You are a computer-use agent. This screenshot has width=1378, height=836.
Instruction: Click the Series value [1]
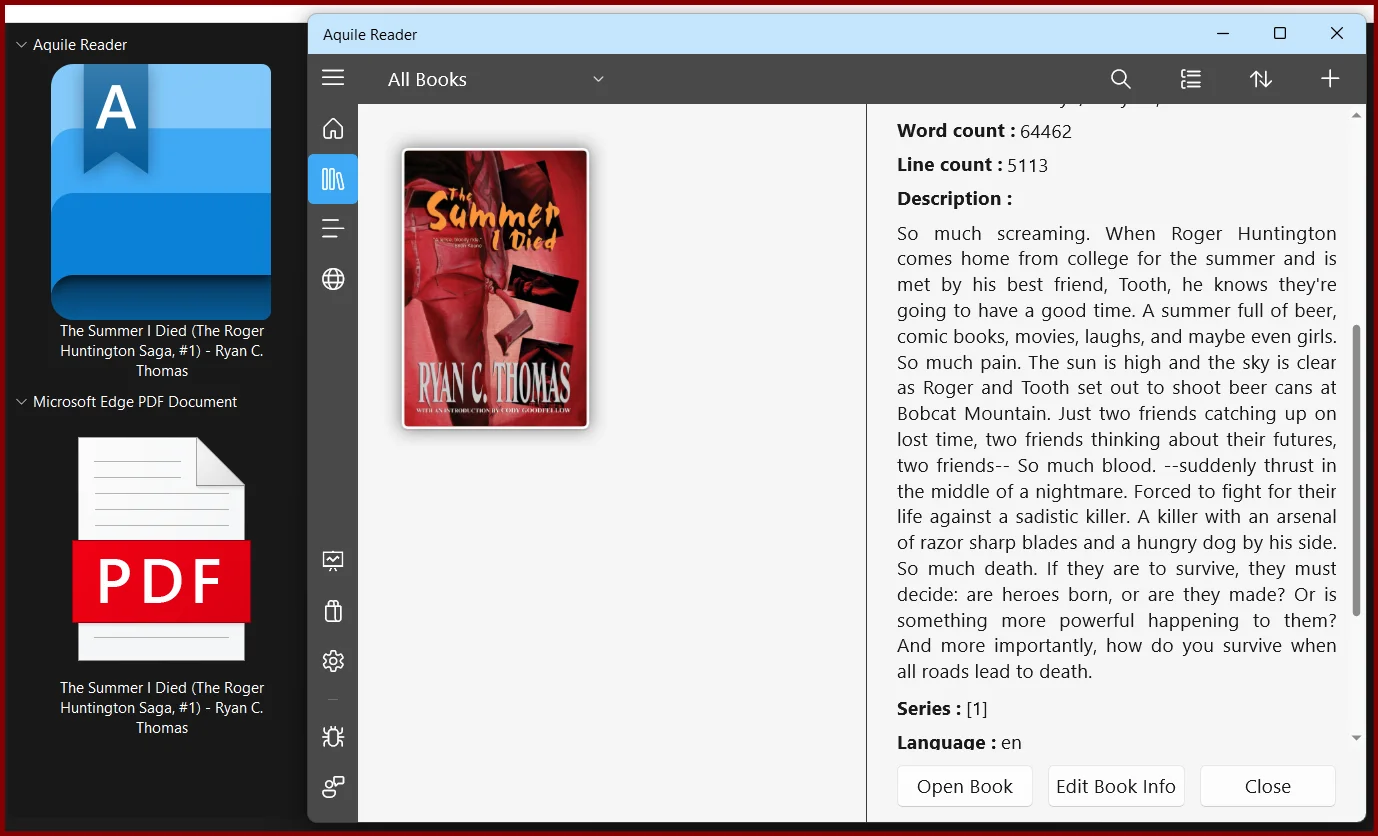coord(977,709)
